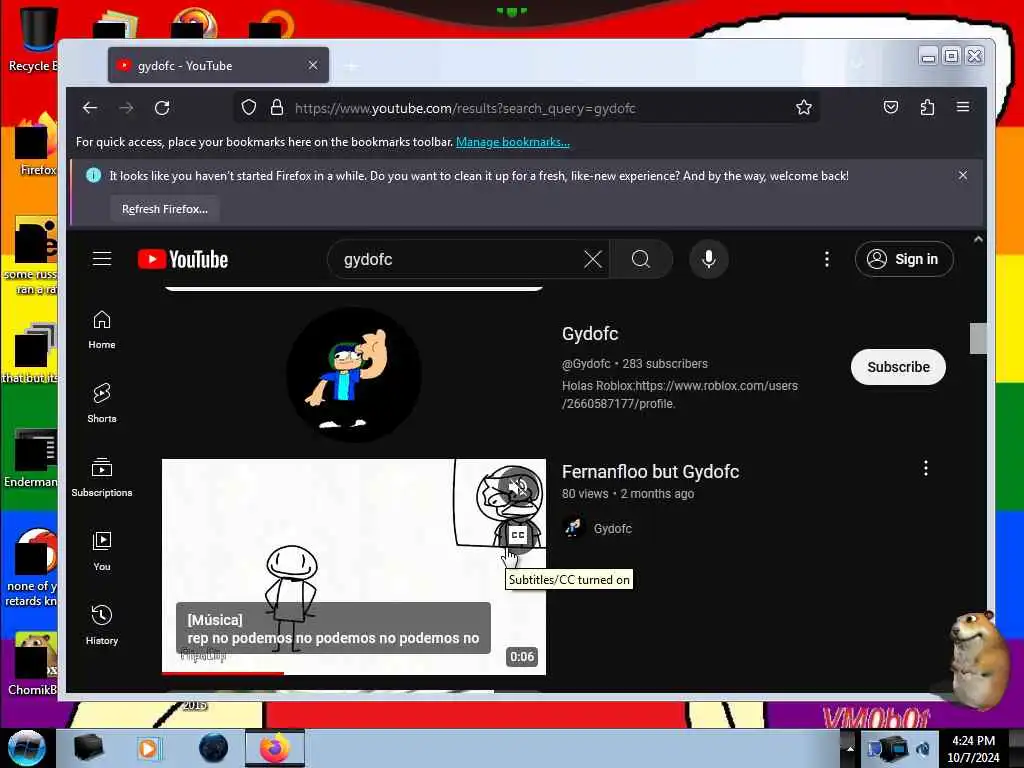Viewport: 1024px width, 768px height.
Task: Open globe browser taskbar icon
Action: coord(214,748)
